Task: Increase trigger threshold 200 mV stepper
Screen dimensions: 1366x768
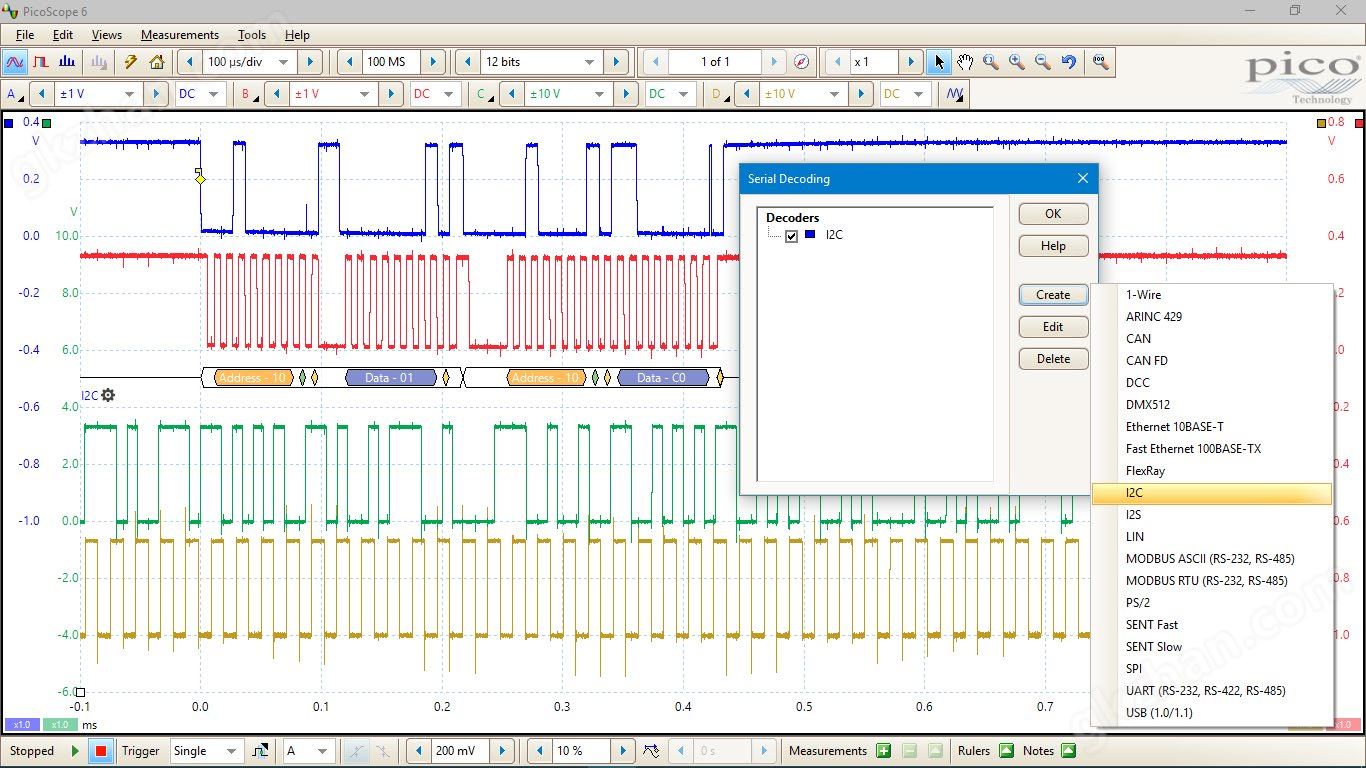Action: [502, 751]
